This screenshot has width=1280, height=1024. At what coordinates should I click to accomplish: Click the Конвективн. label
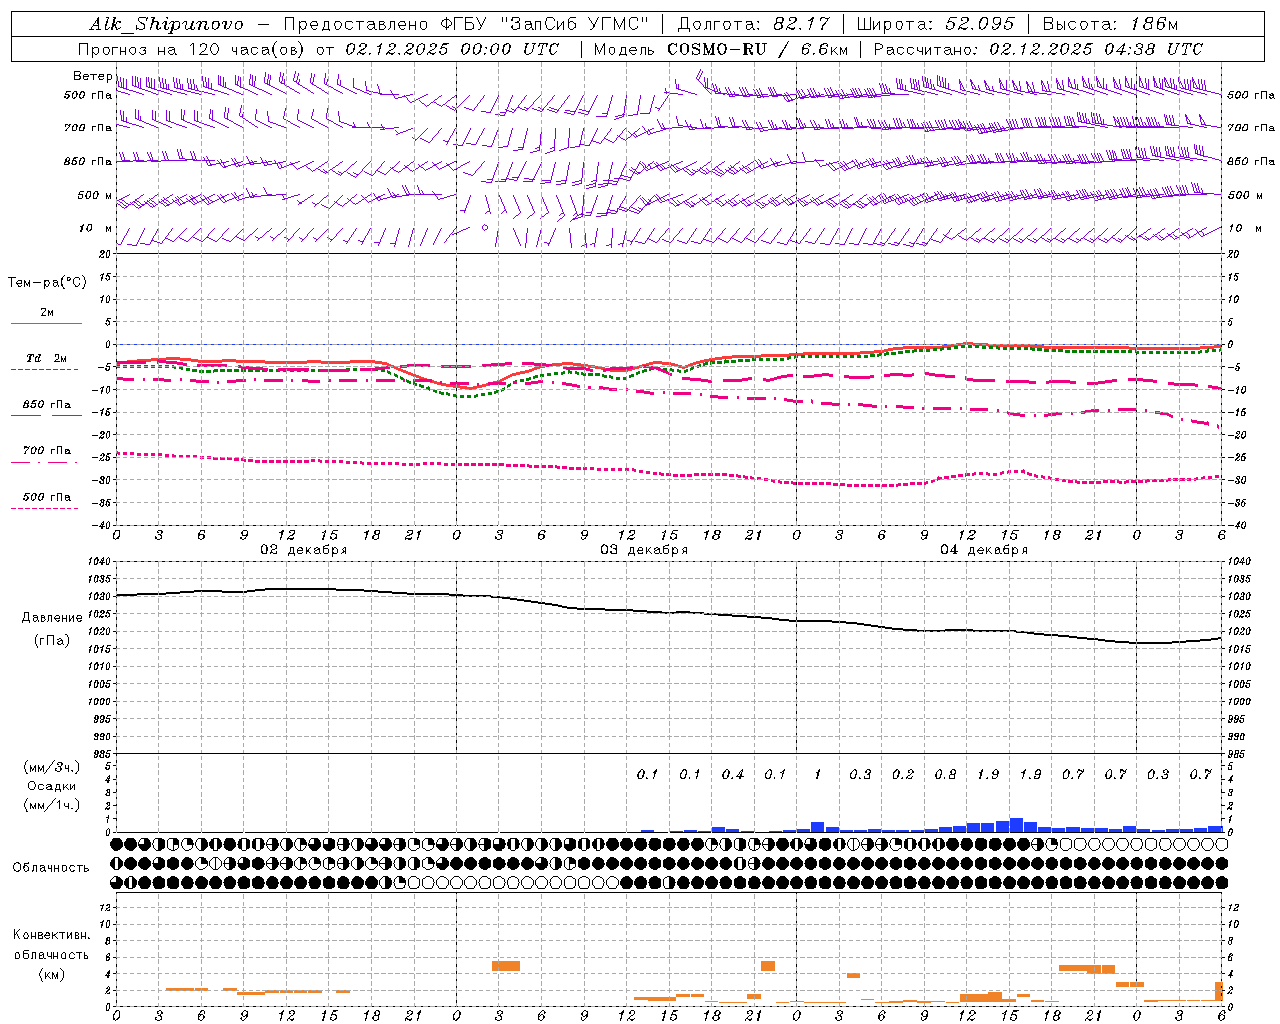point(51,935)
